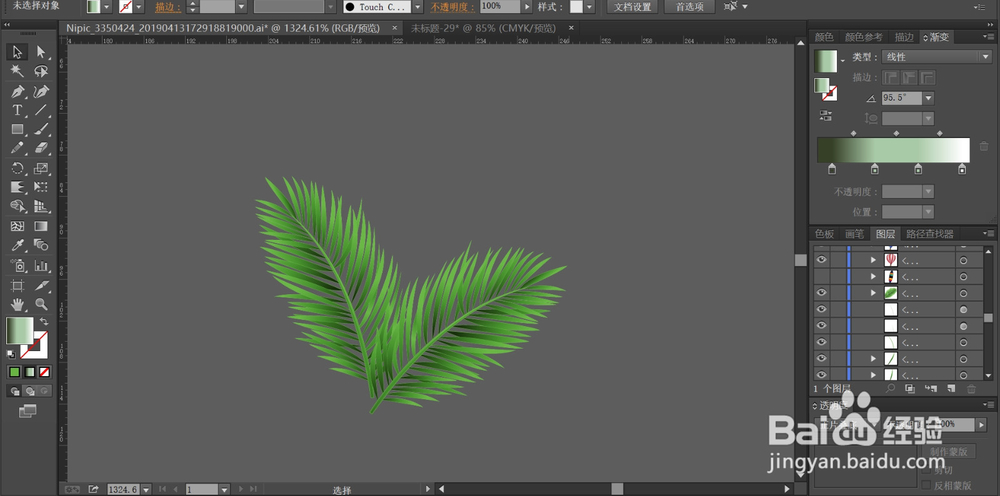Select the Hand tool
This screenshot has height=496, width=1000.
tap(17, 304)
